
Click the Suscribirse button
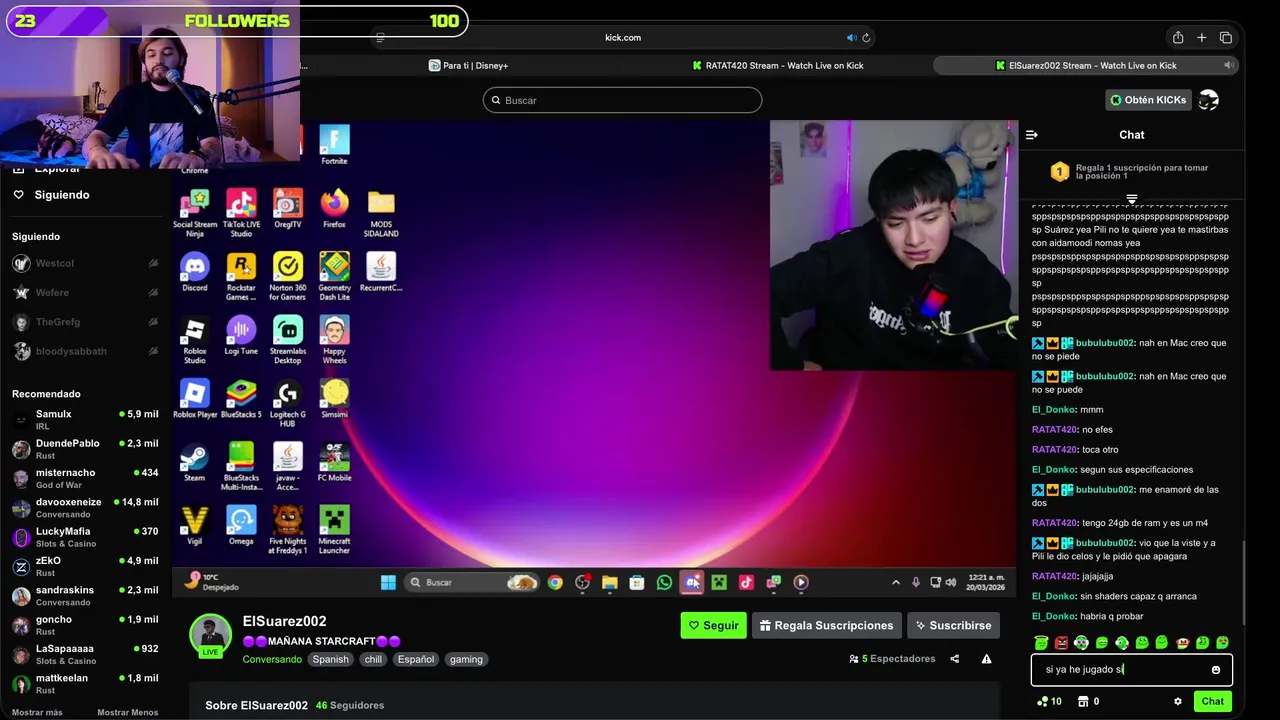tap(953, 626)
